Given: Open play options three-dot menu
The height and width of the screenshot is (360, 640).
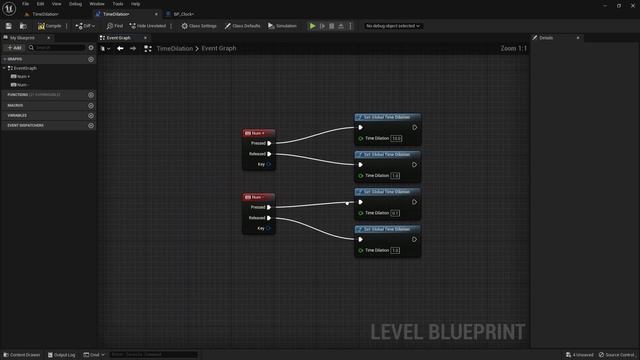Looking at the screenshot, I should pos(350,26).
